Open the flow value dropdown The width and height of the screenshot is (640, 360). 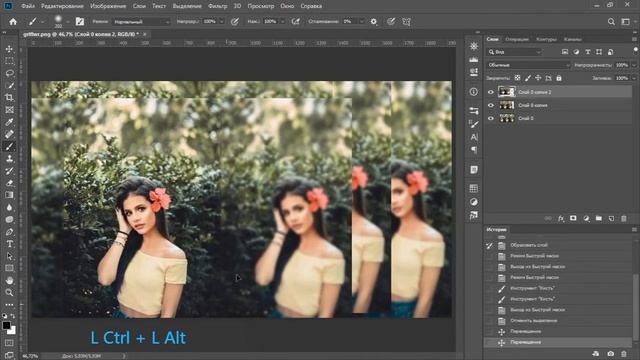point(282,22)
